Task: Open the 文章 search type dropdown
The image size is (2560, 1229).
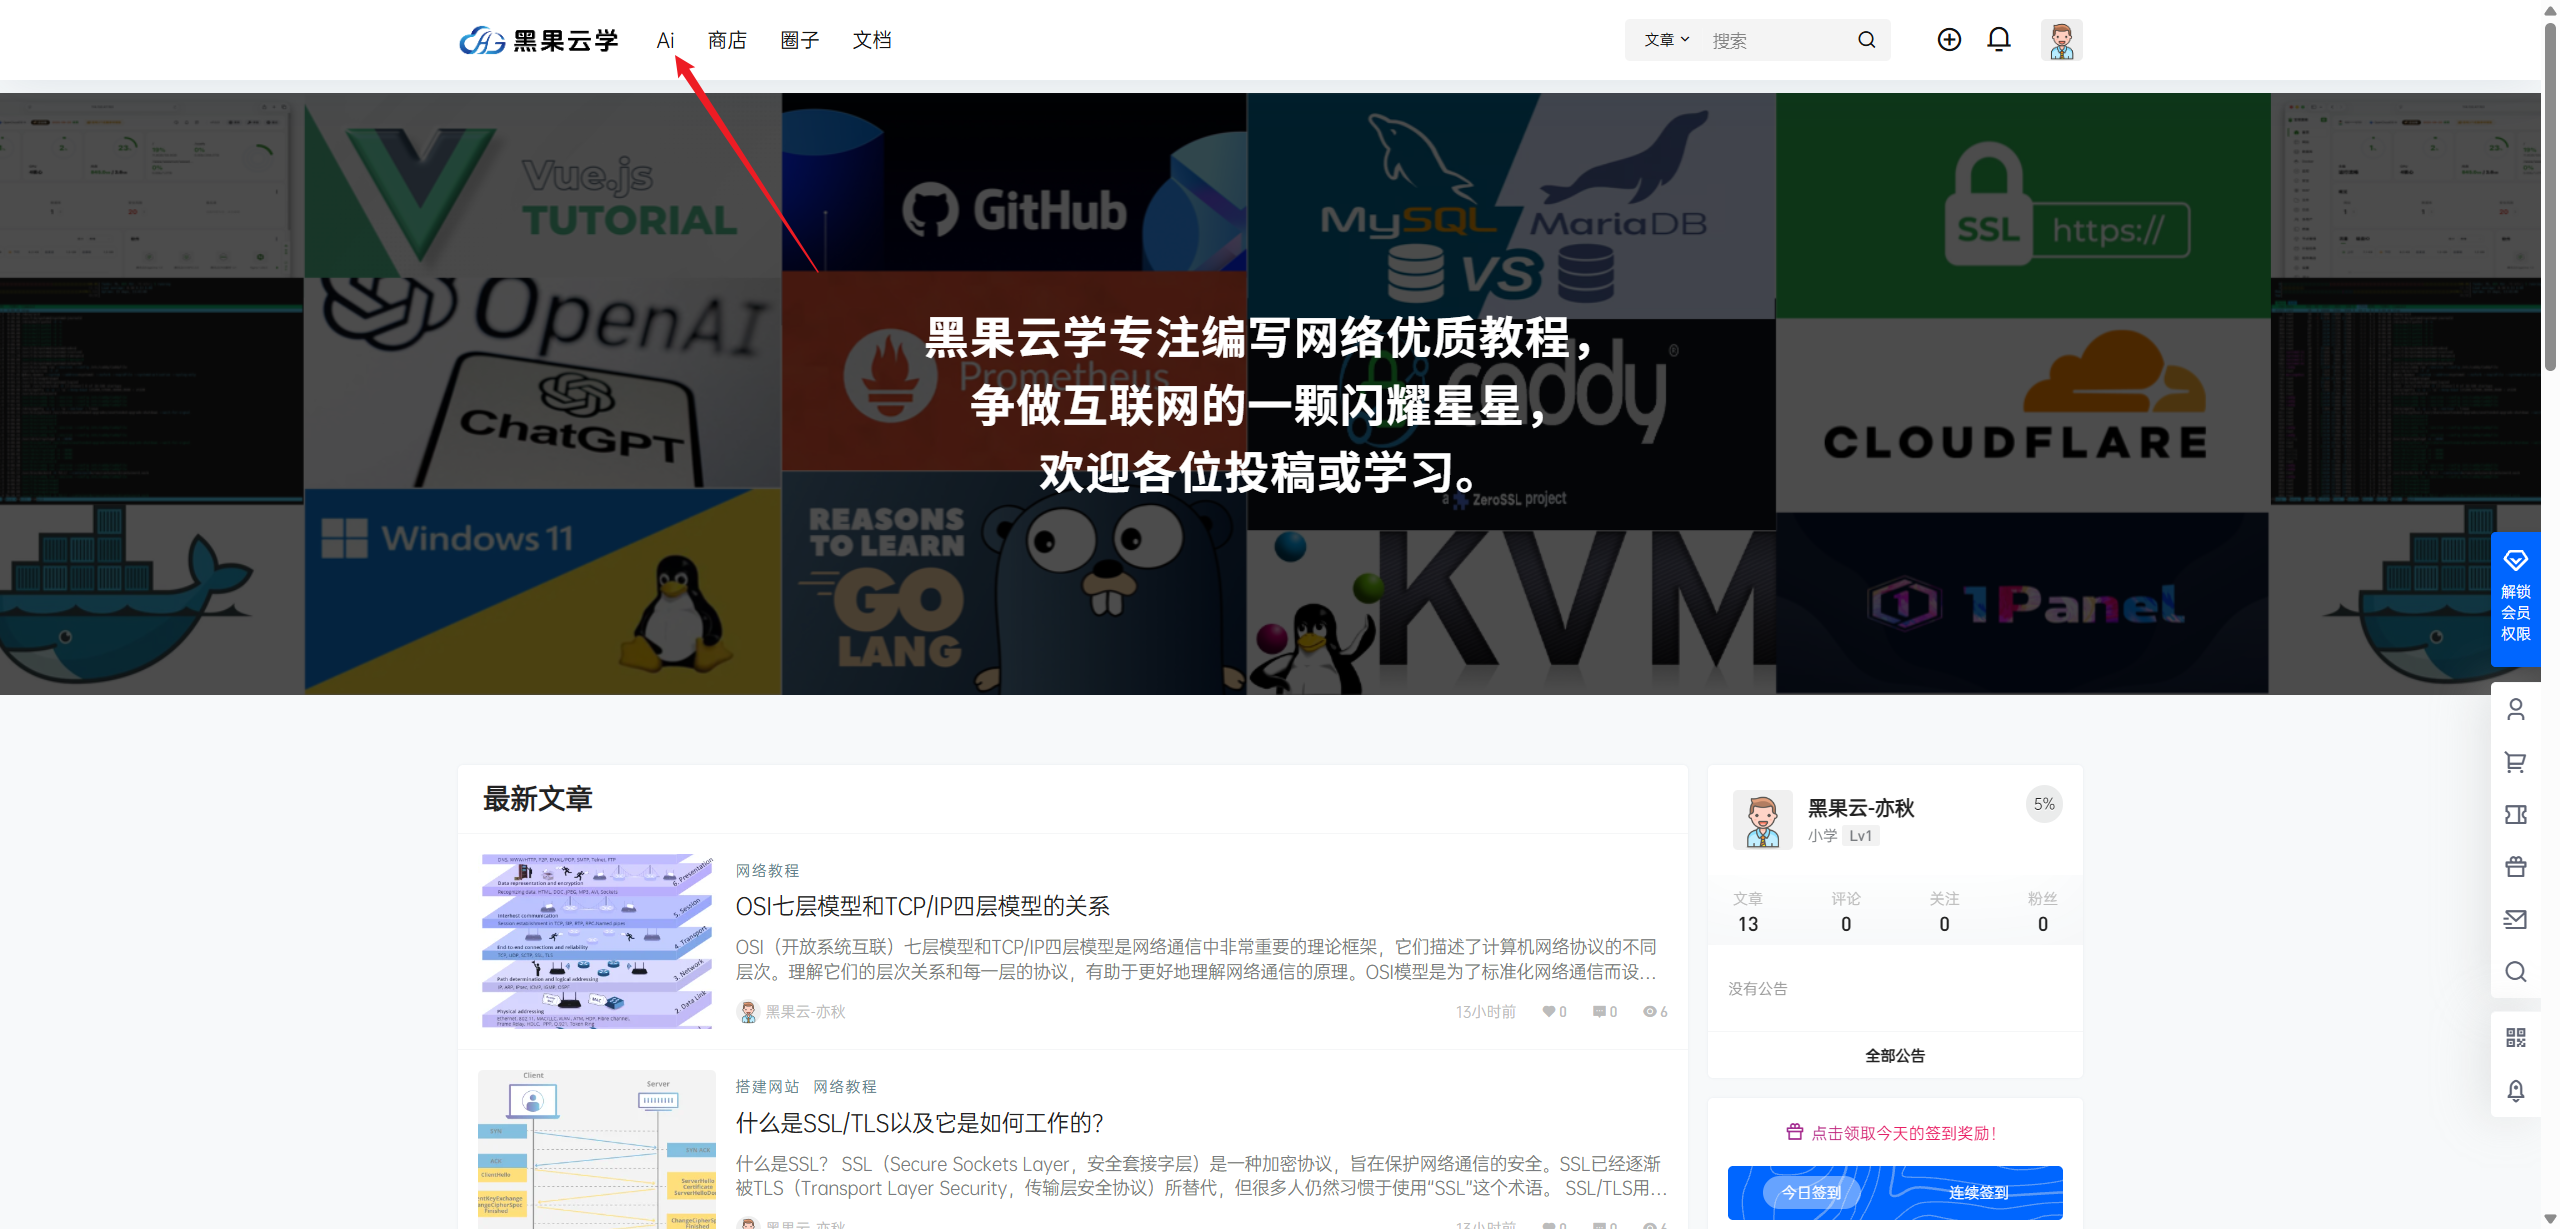Action: [x=1663, y=40]
